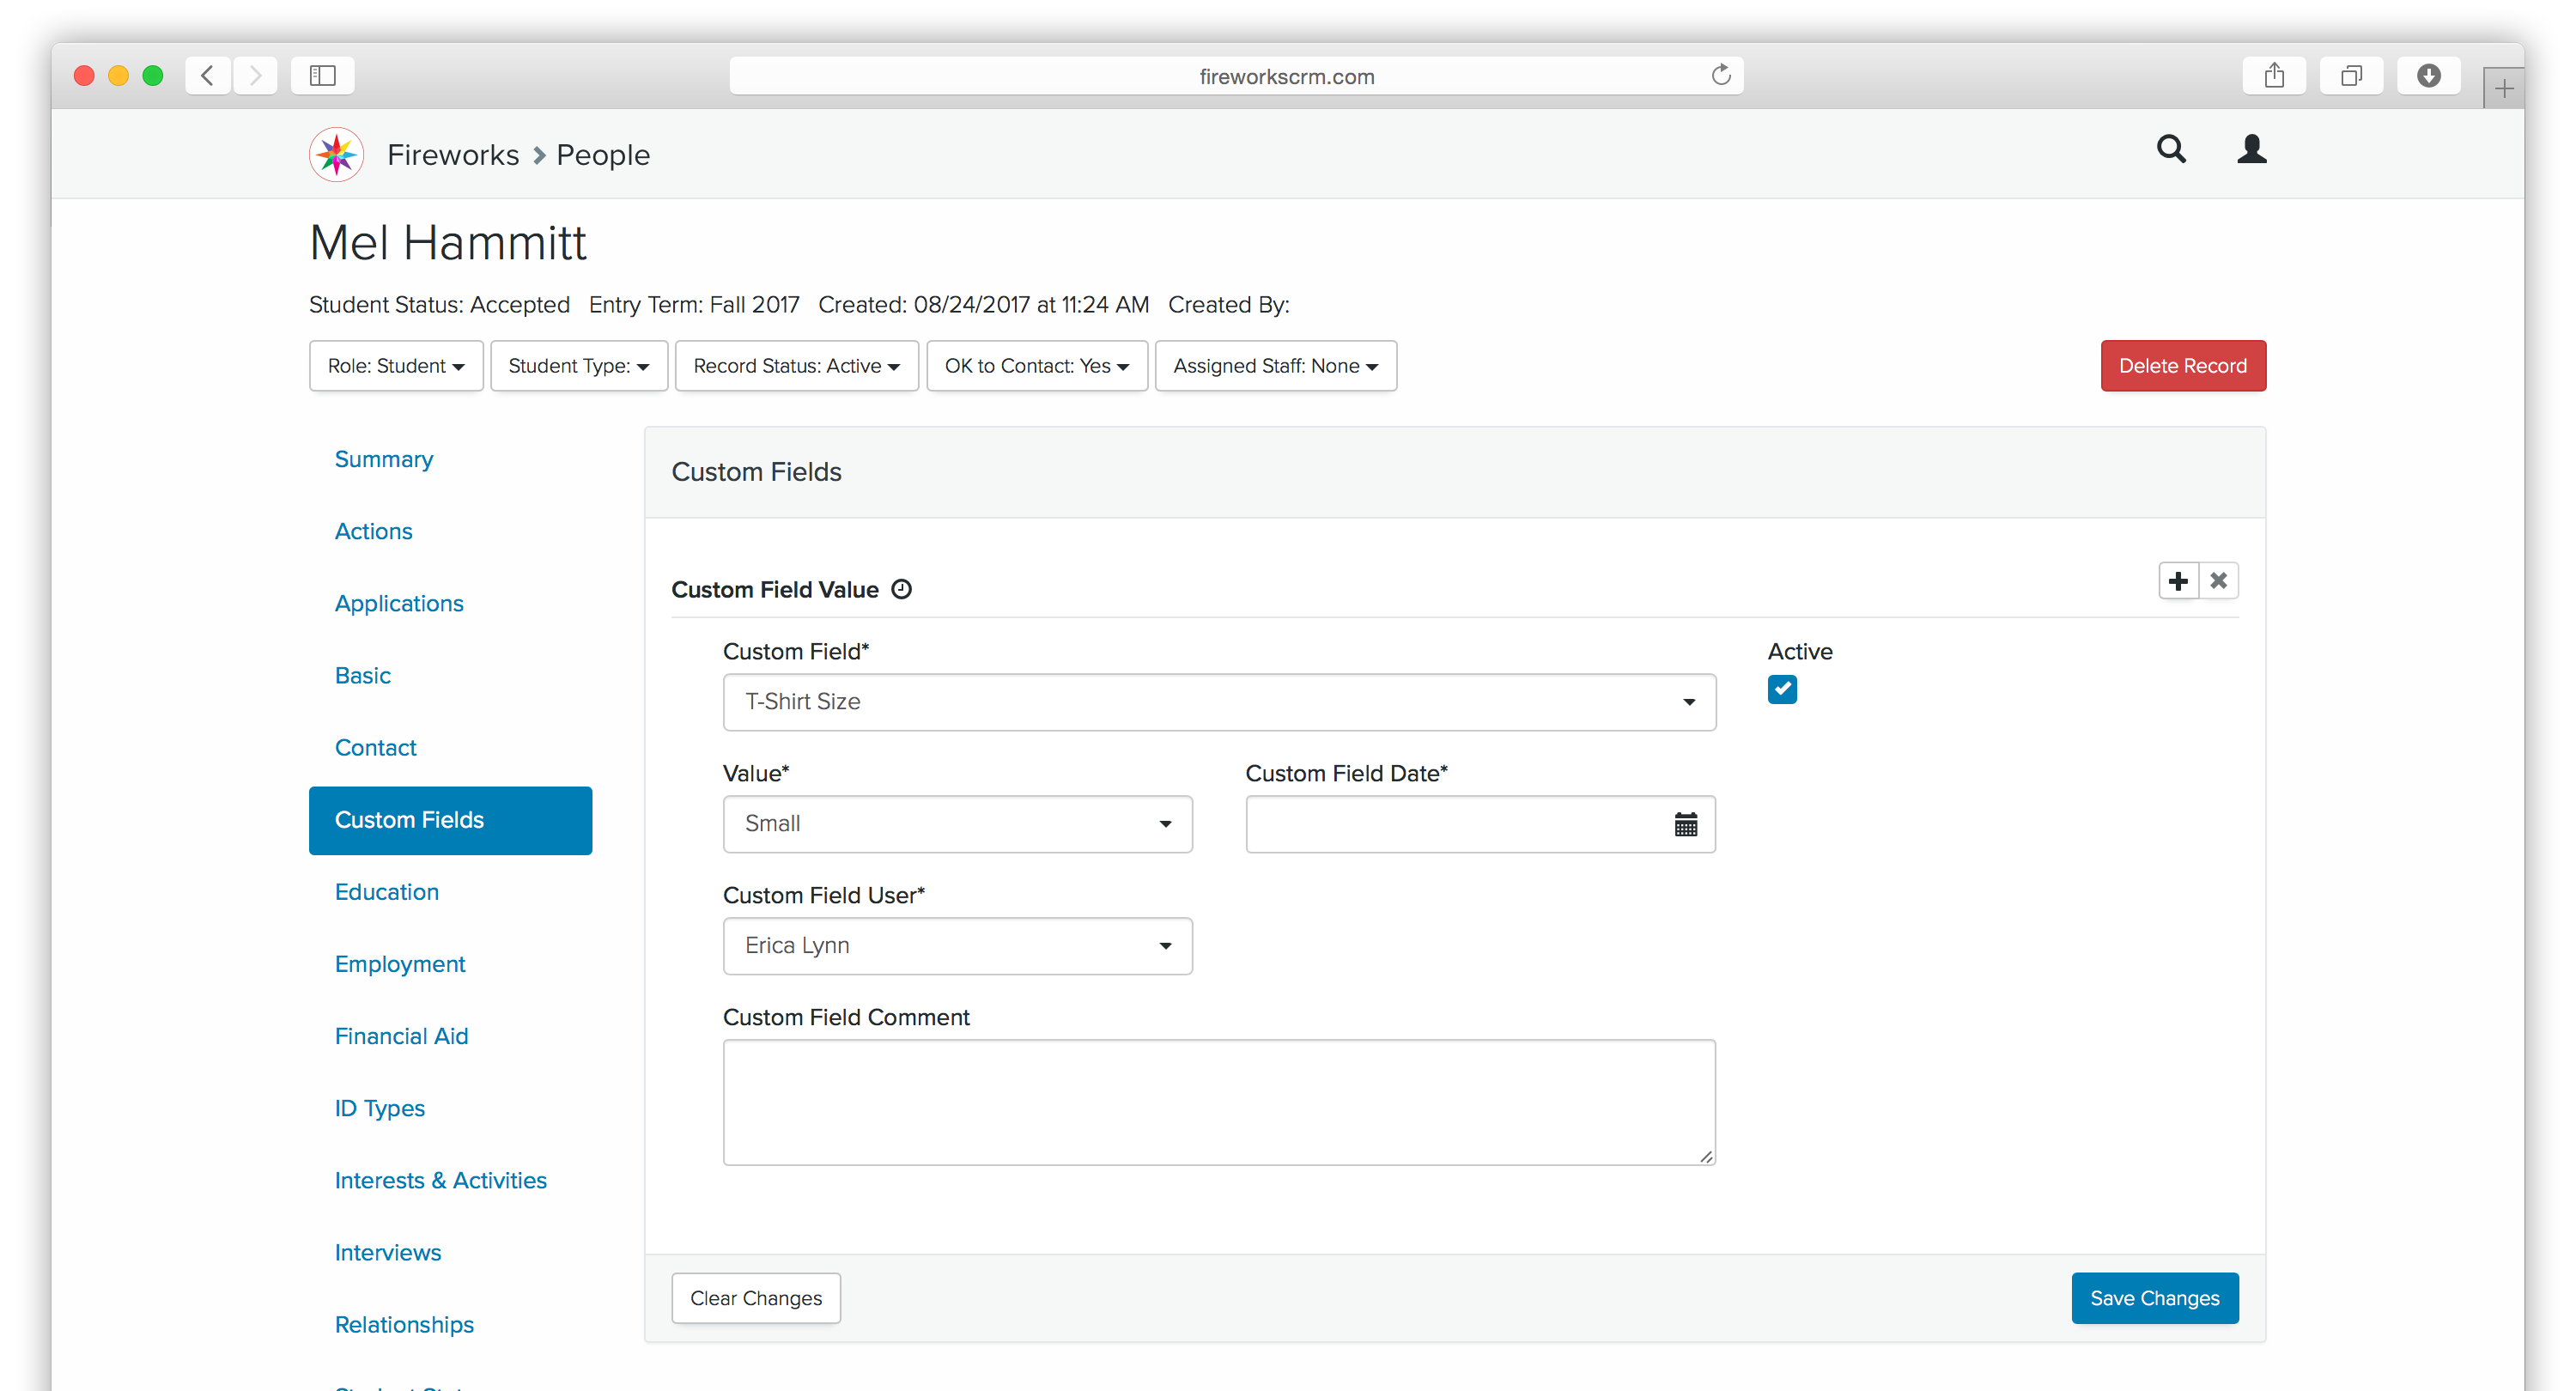Remove custom field value with X icon
The width and height of the screenshot is (2576, 1391).
point(2218,581)
